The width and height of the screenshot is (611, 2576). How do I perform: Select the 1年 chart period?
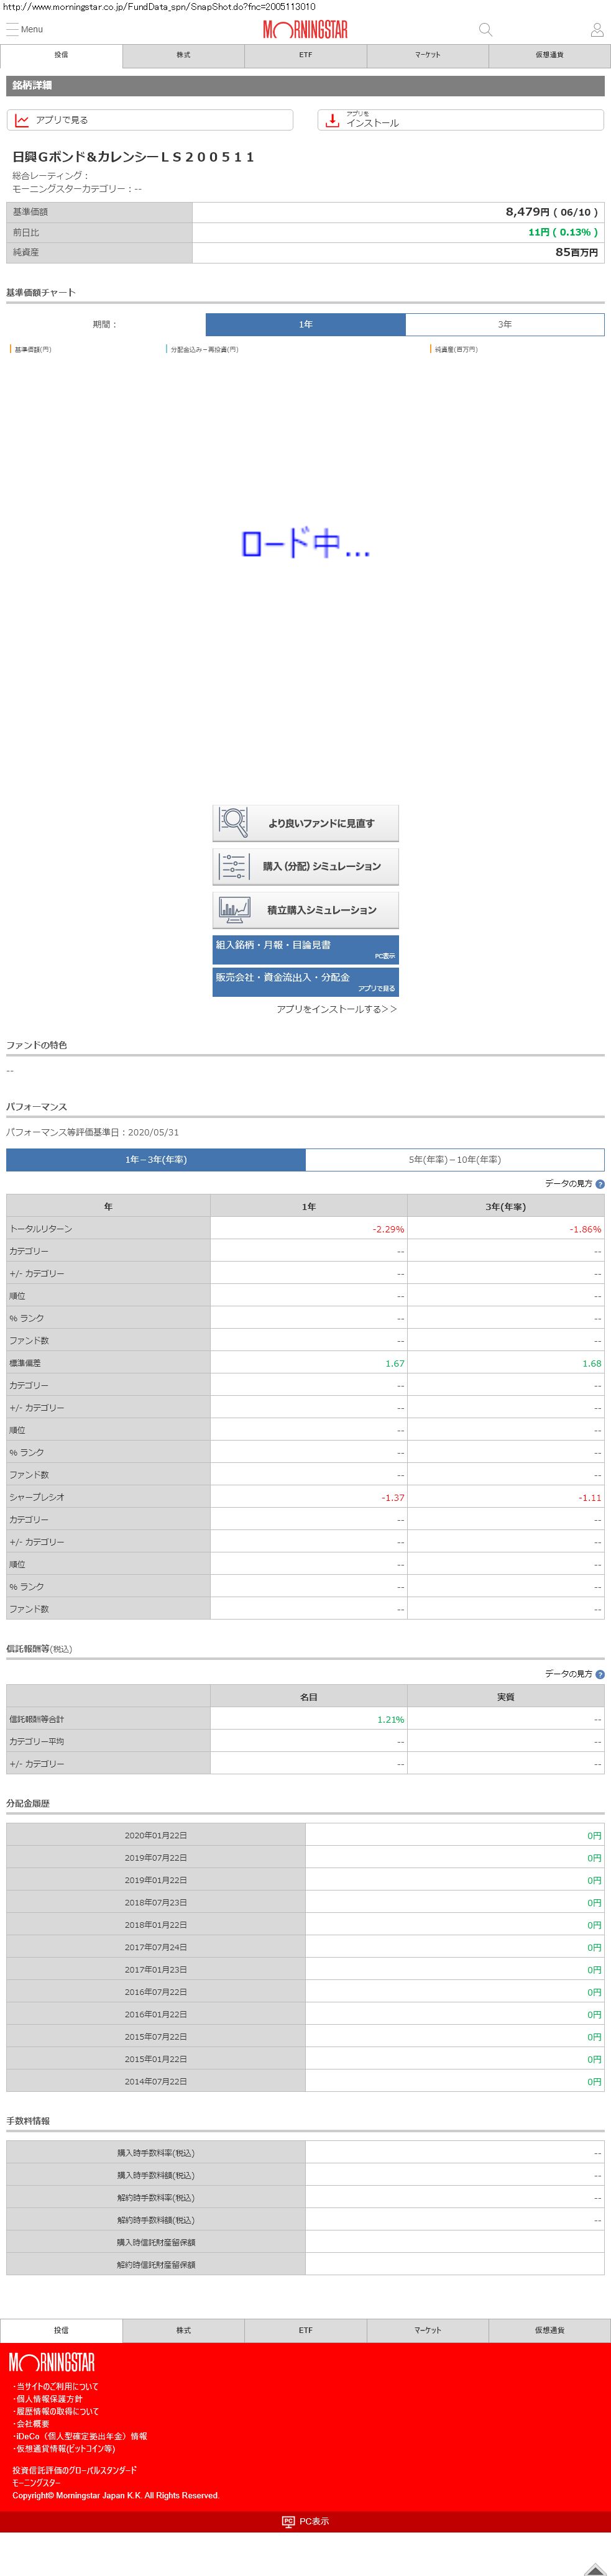(x=305, y=324)
